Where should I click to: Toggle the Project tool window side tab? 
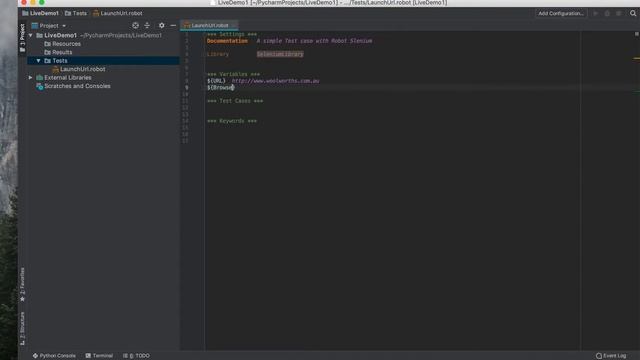[22, 38]
